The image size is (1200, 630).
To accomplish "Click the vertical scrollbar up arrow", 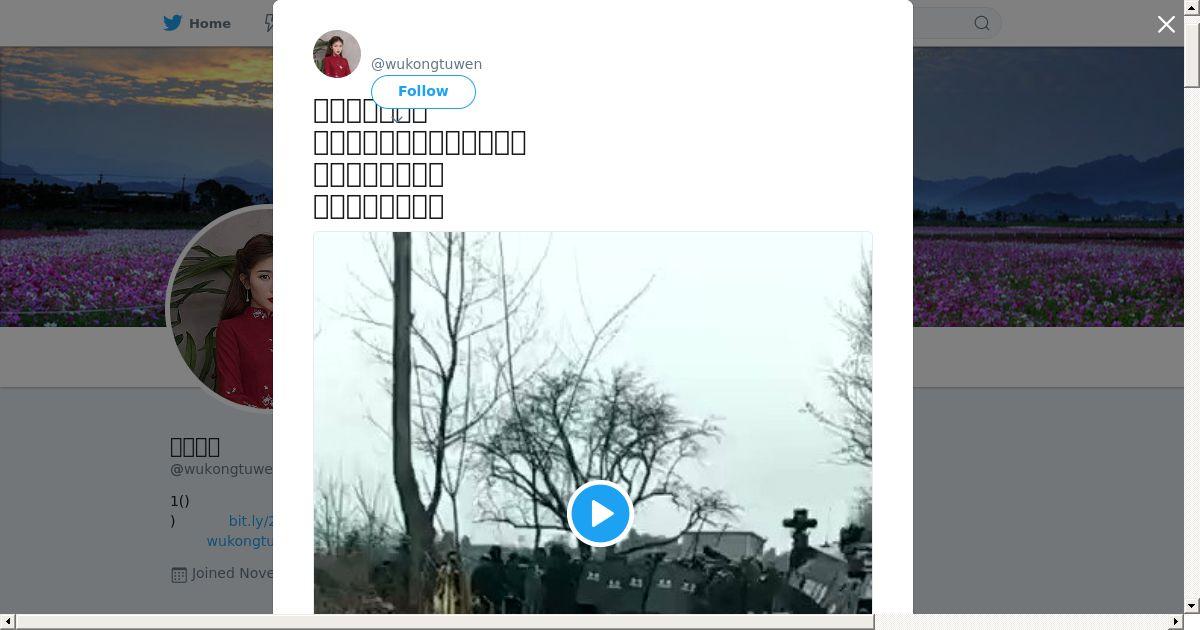I will (1192, 8).
